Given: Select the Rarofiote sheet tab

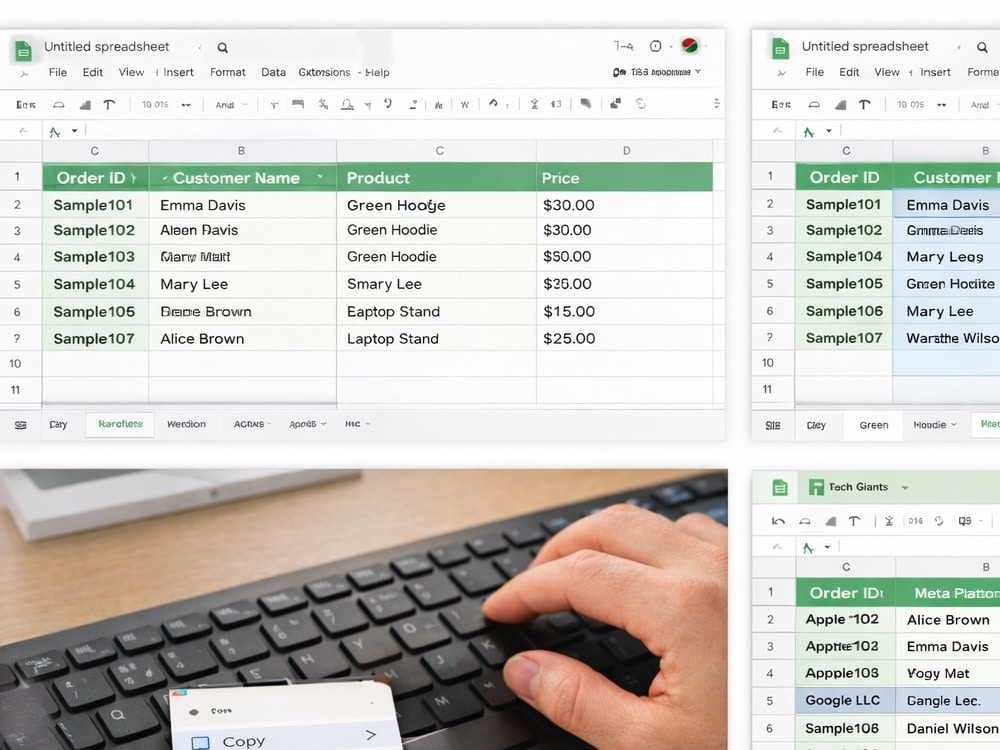Looking at the screenshot, I should tap(120, 424).
